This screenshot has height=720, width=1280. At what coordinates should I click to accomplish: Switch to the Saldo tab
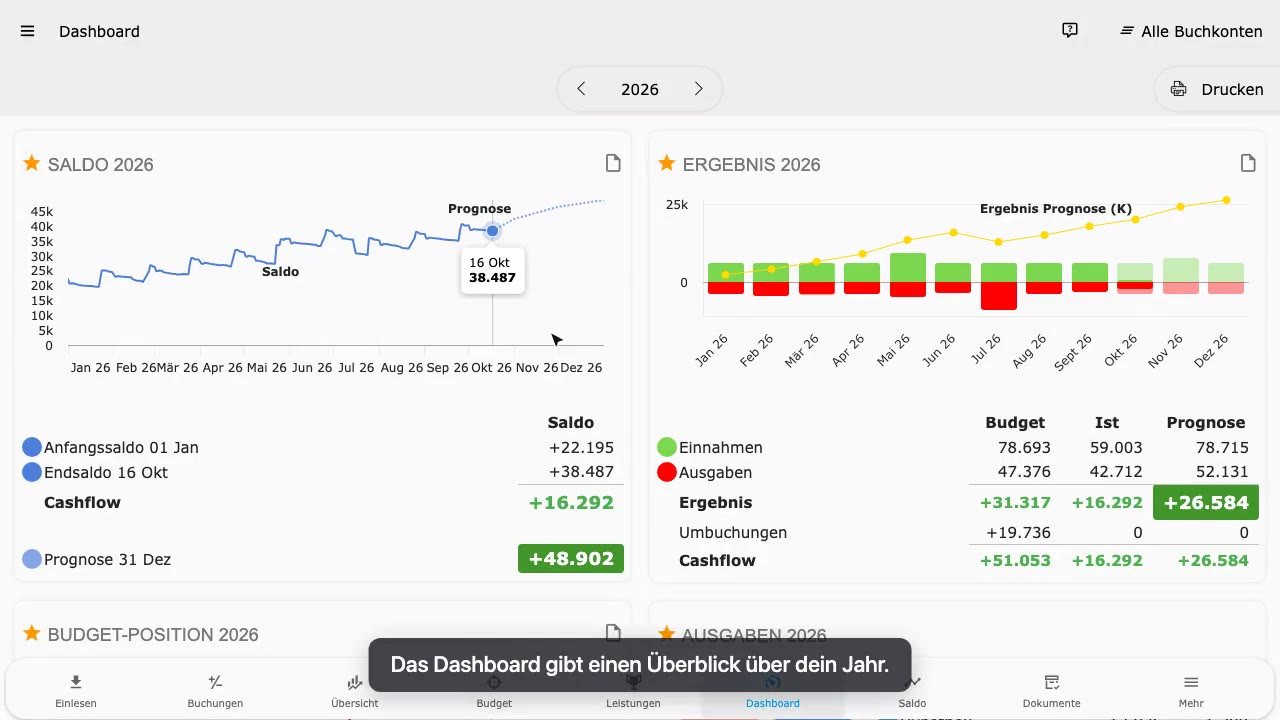click(x=912, y=689)
